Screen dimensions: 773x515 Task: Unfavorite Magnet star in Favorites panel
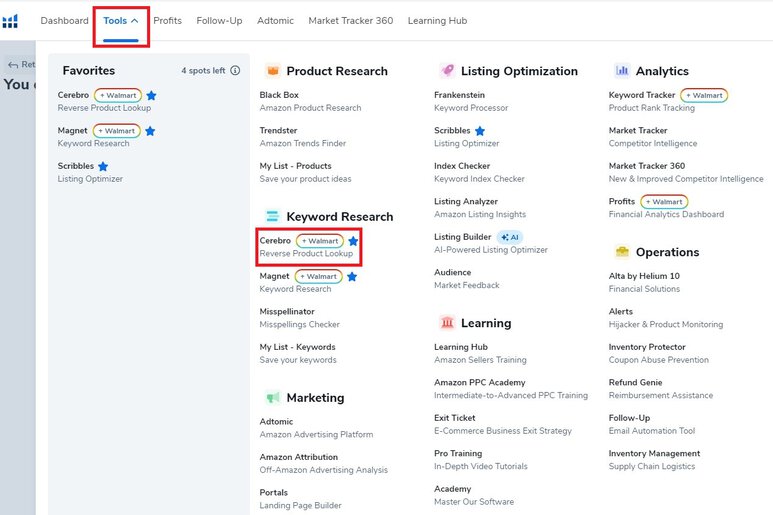pyautogui.click(x=150, y=131)
